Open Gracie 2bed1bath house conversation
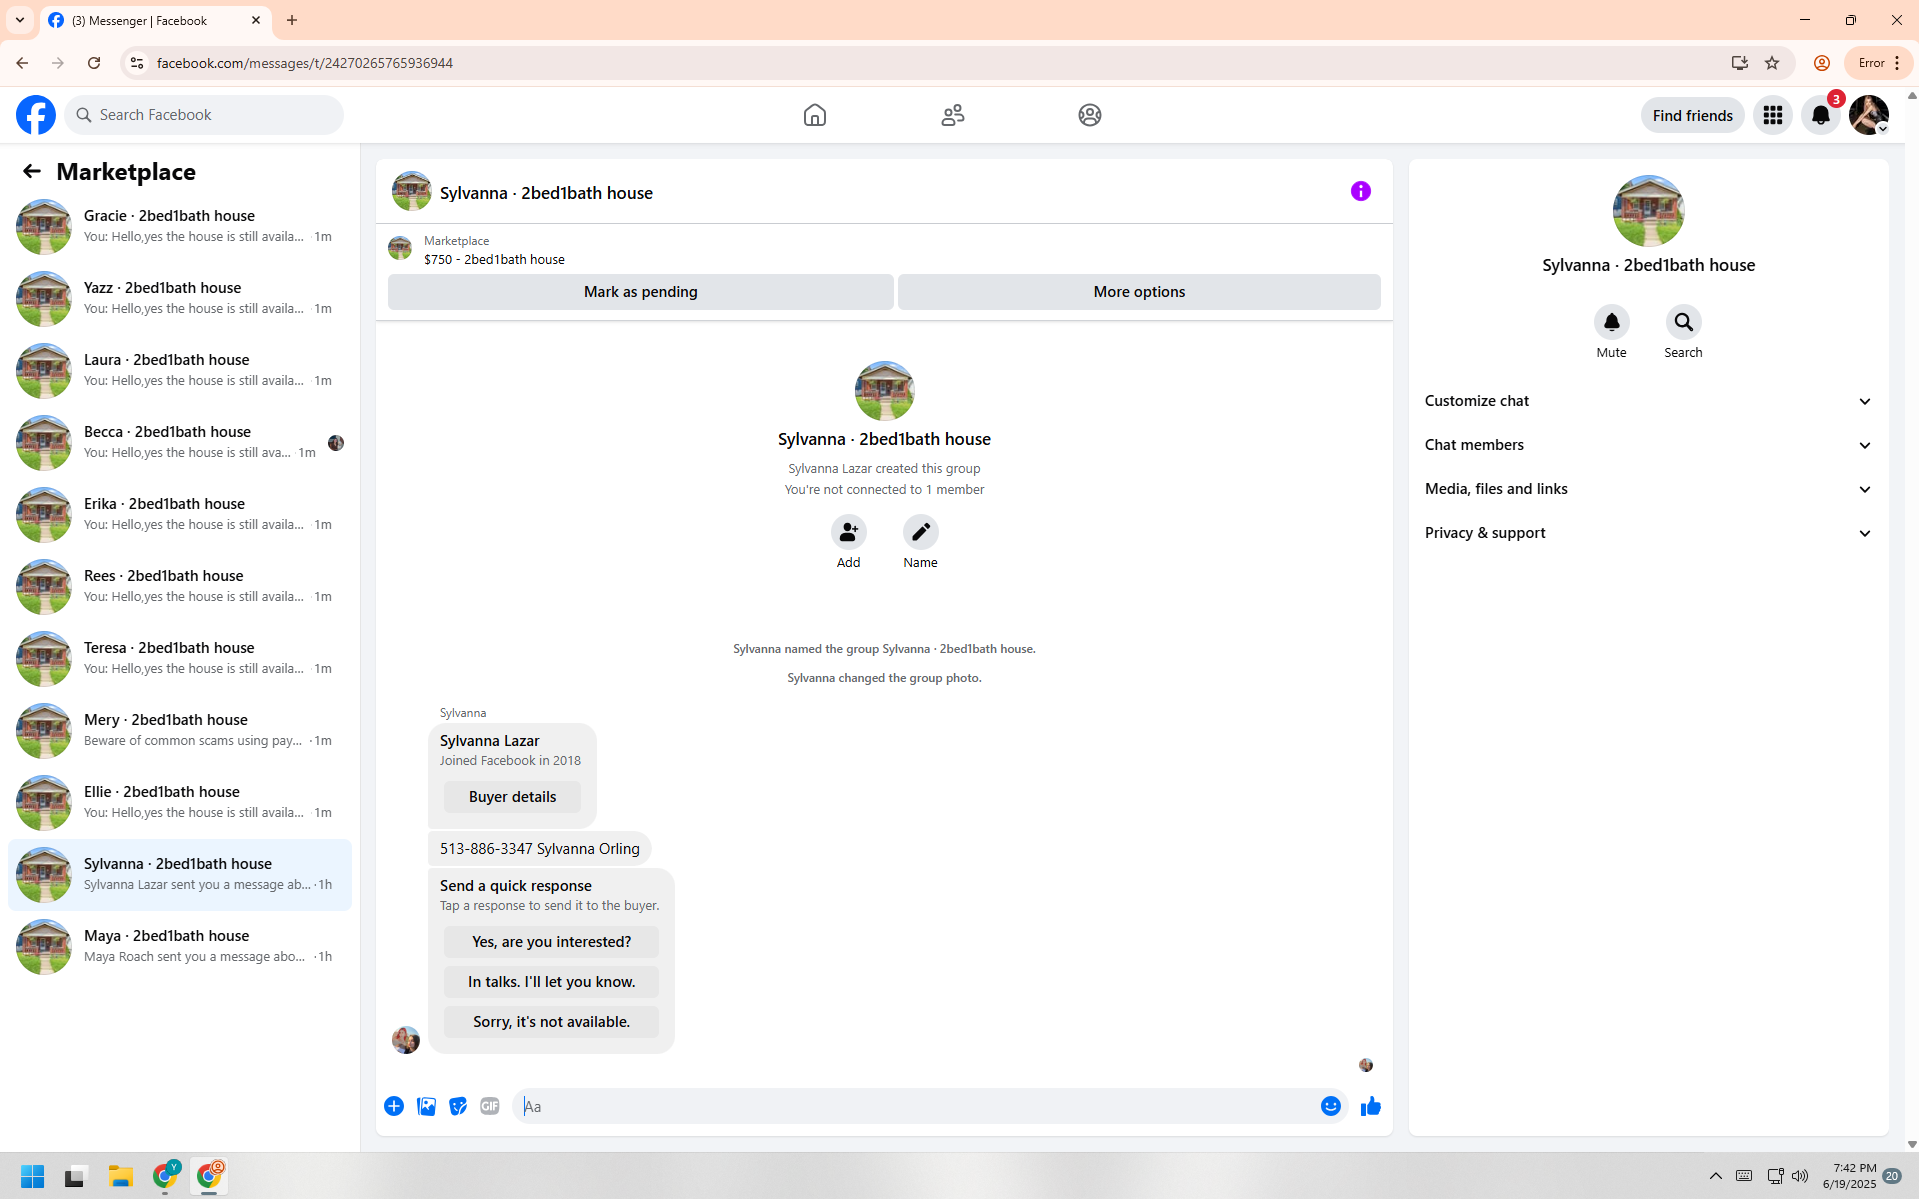Image resolution: width=1919 pixels, height=1199 pixels. click(180, 226)
